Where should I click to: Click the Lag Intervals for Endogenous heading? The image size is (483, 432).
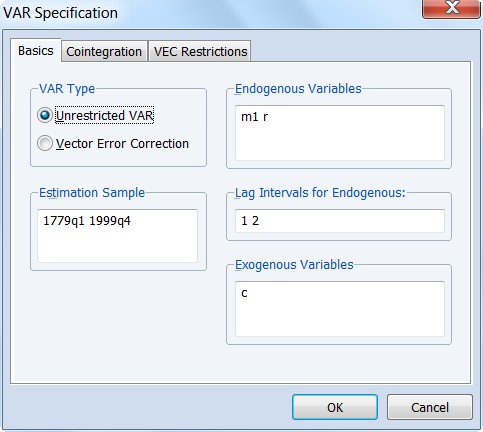point(320,193)
